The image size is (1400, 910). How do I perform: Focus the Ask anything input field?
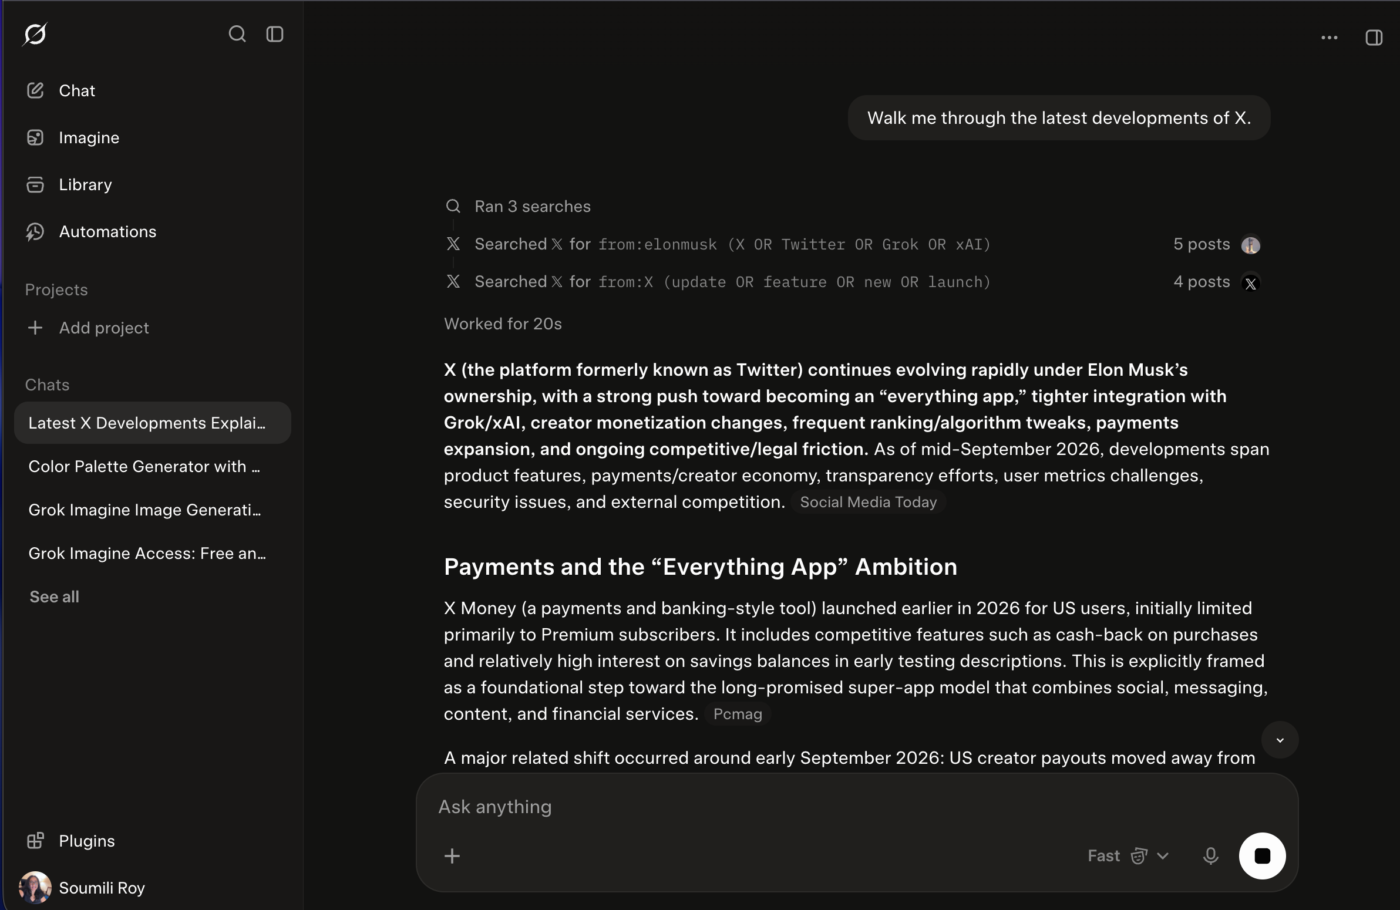(x=857, y=807)
